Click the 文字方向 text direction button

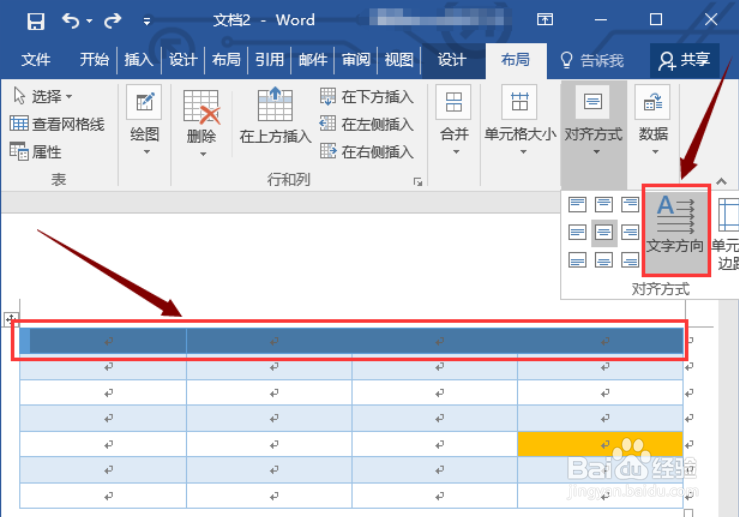[676, 230]
